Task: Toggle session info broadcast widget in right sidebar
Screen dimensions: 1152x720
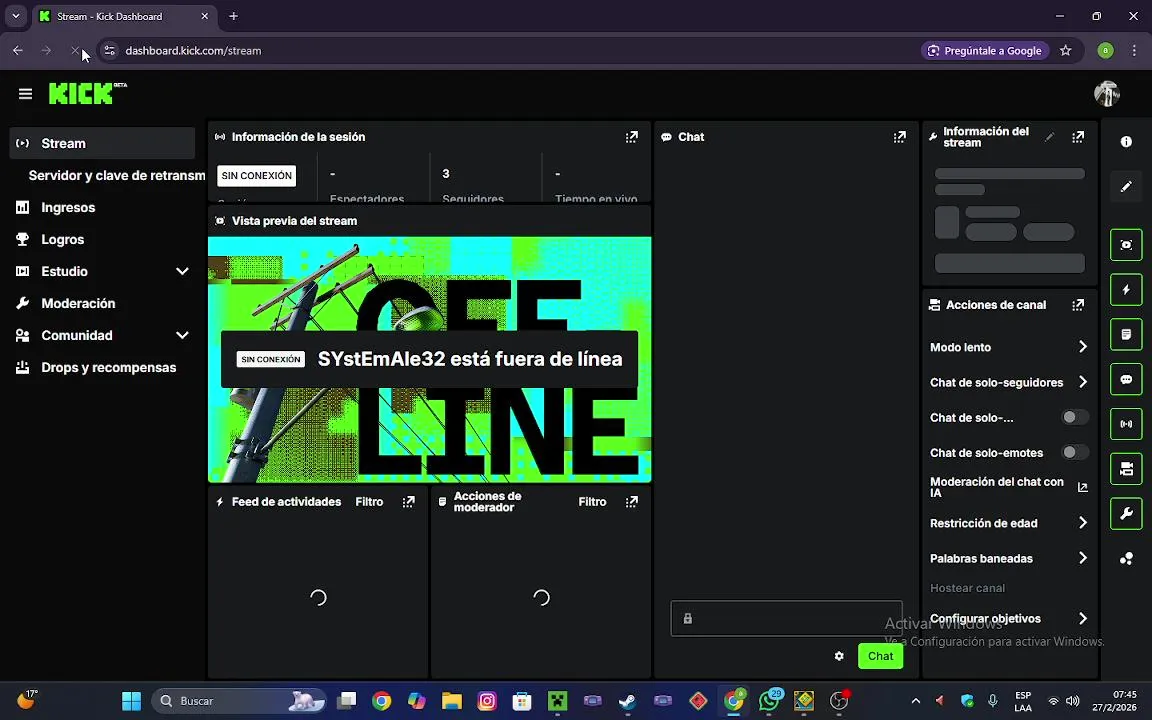Action: (x=1126, y=424)
